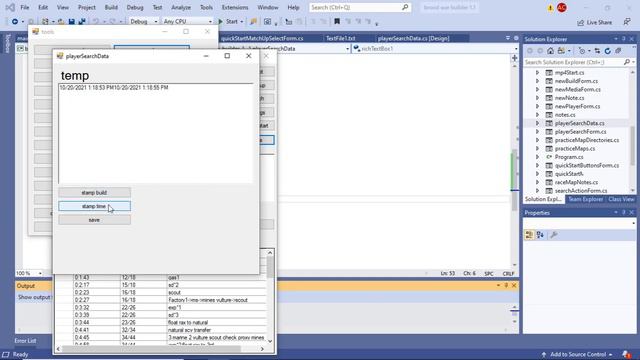Click the 'float rax to natural' table cell
The image size is (640, 360).
point(216,322)
